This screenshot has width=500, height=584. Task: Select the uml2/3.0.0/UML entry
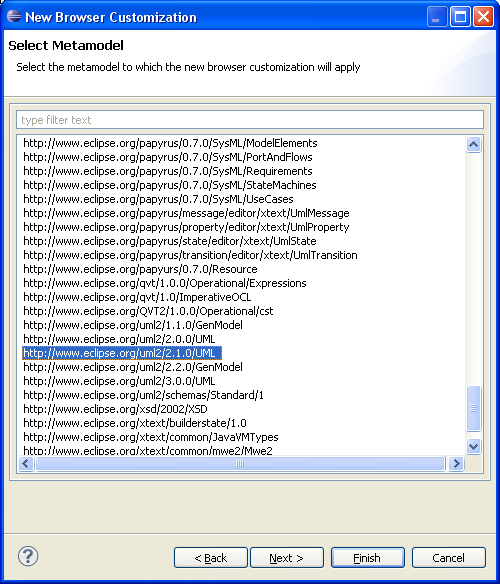[x=119, y=381]
